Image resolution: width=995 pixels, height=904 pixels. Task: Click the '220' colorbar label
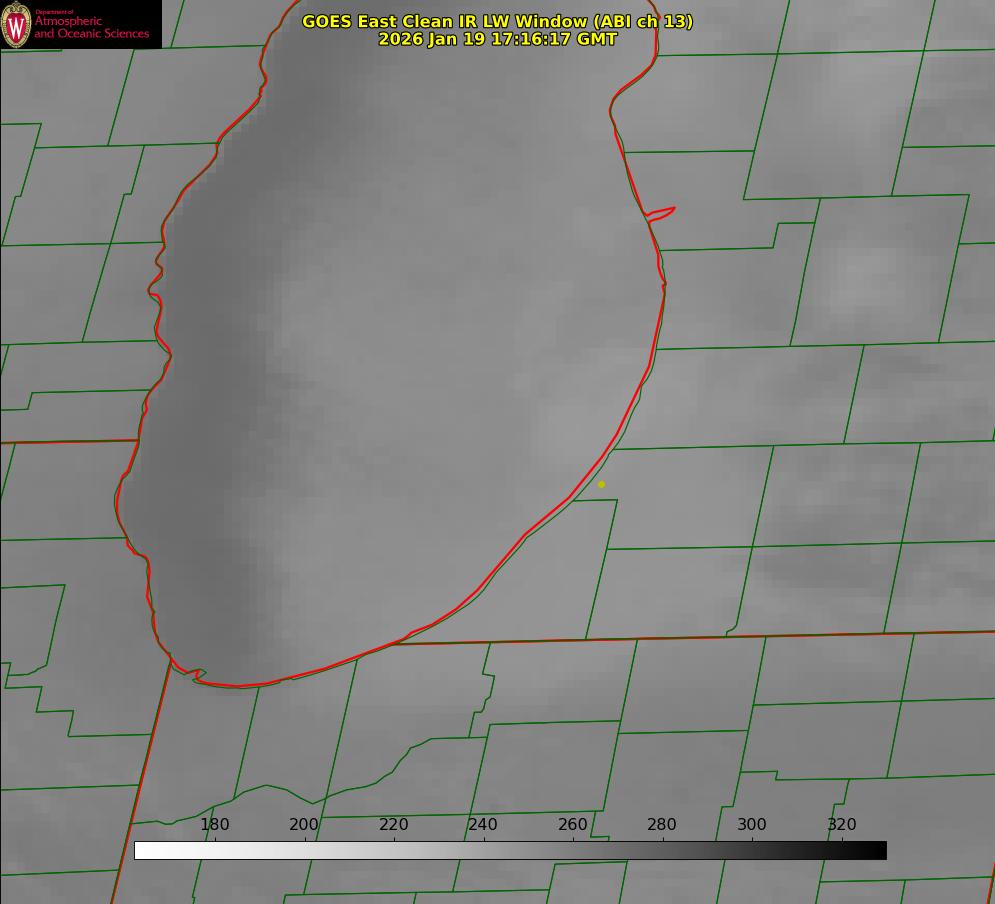point(393,824)
